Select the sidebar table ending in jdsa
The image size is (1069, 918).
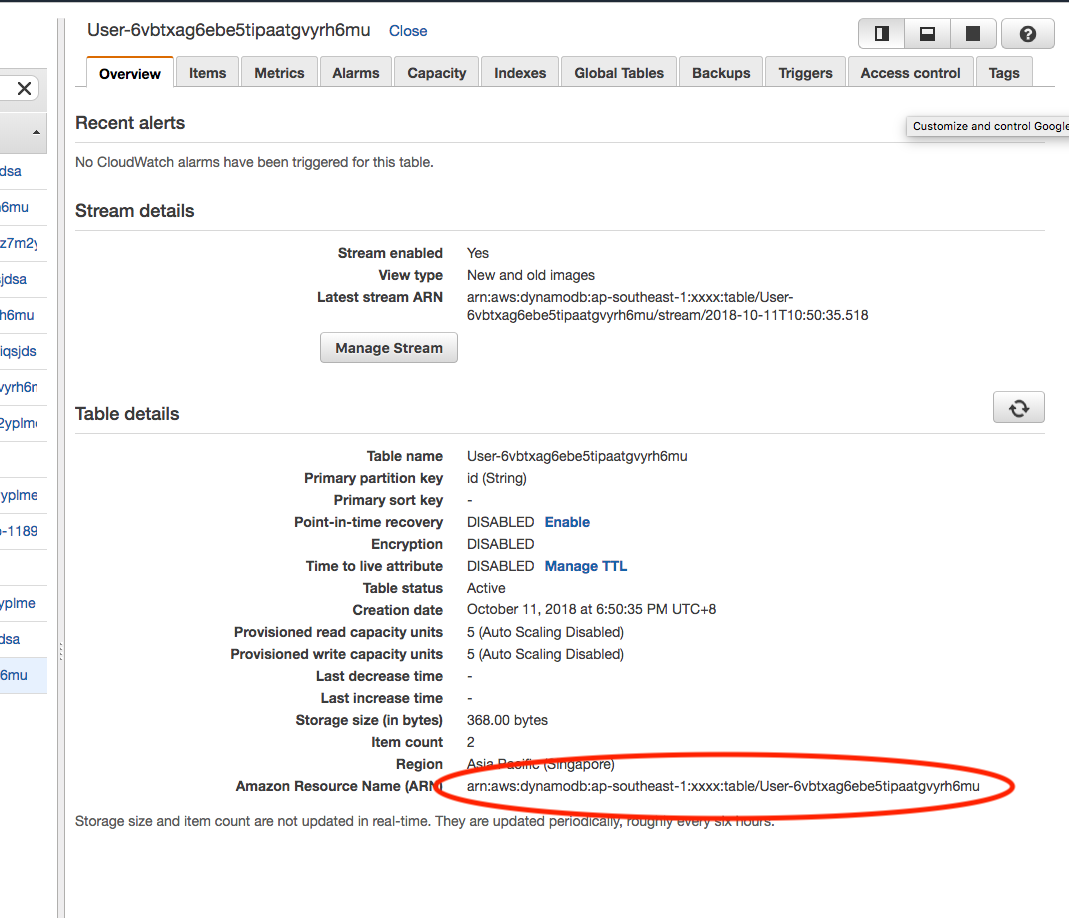click(x=14, y=279)
